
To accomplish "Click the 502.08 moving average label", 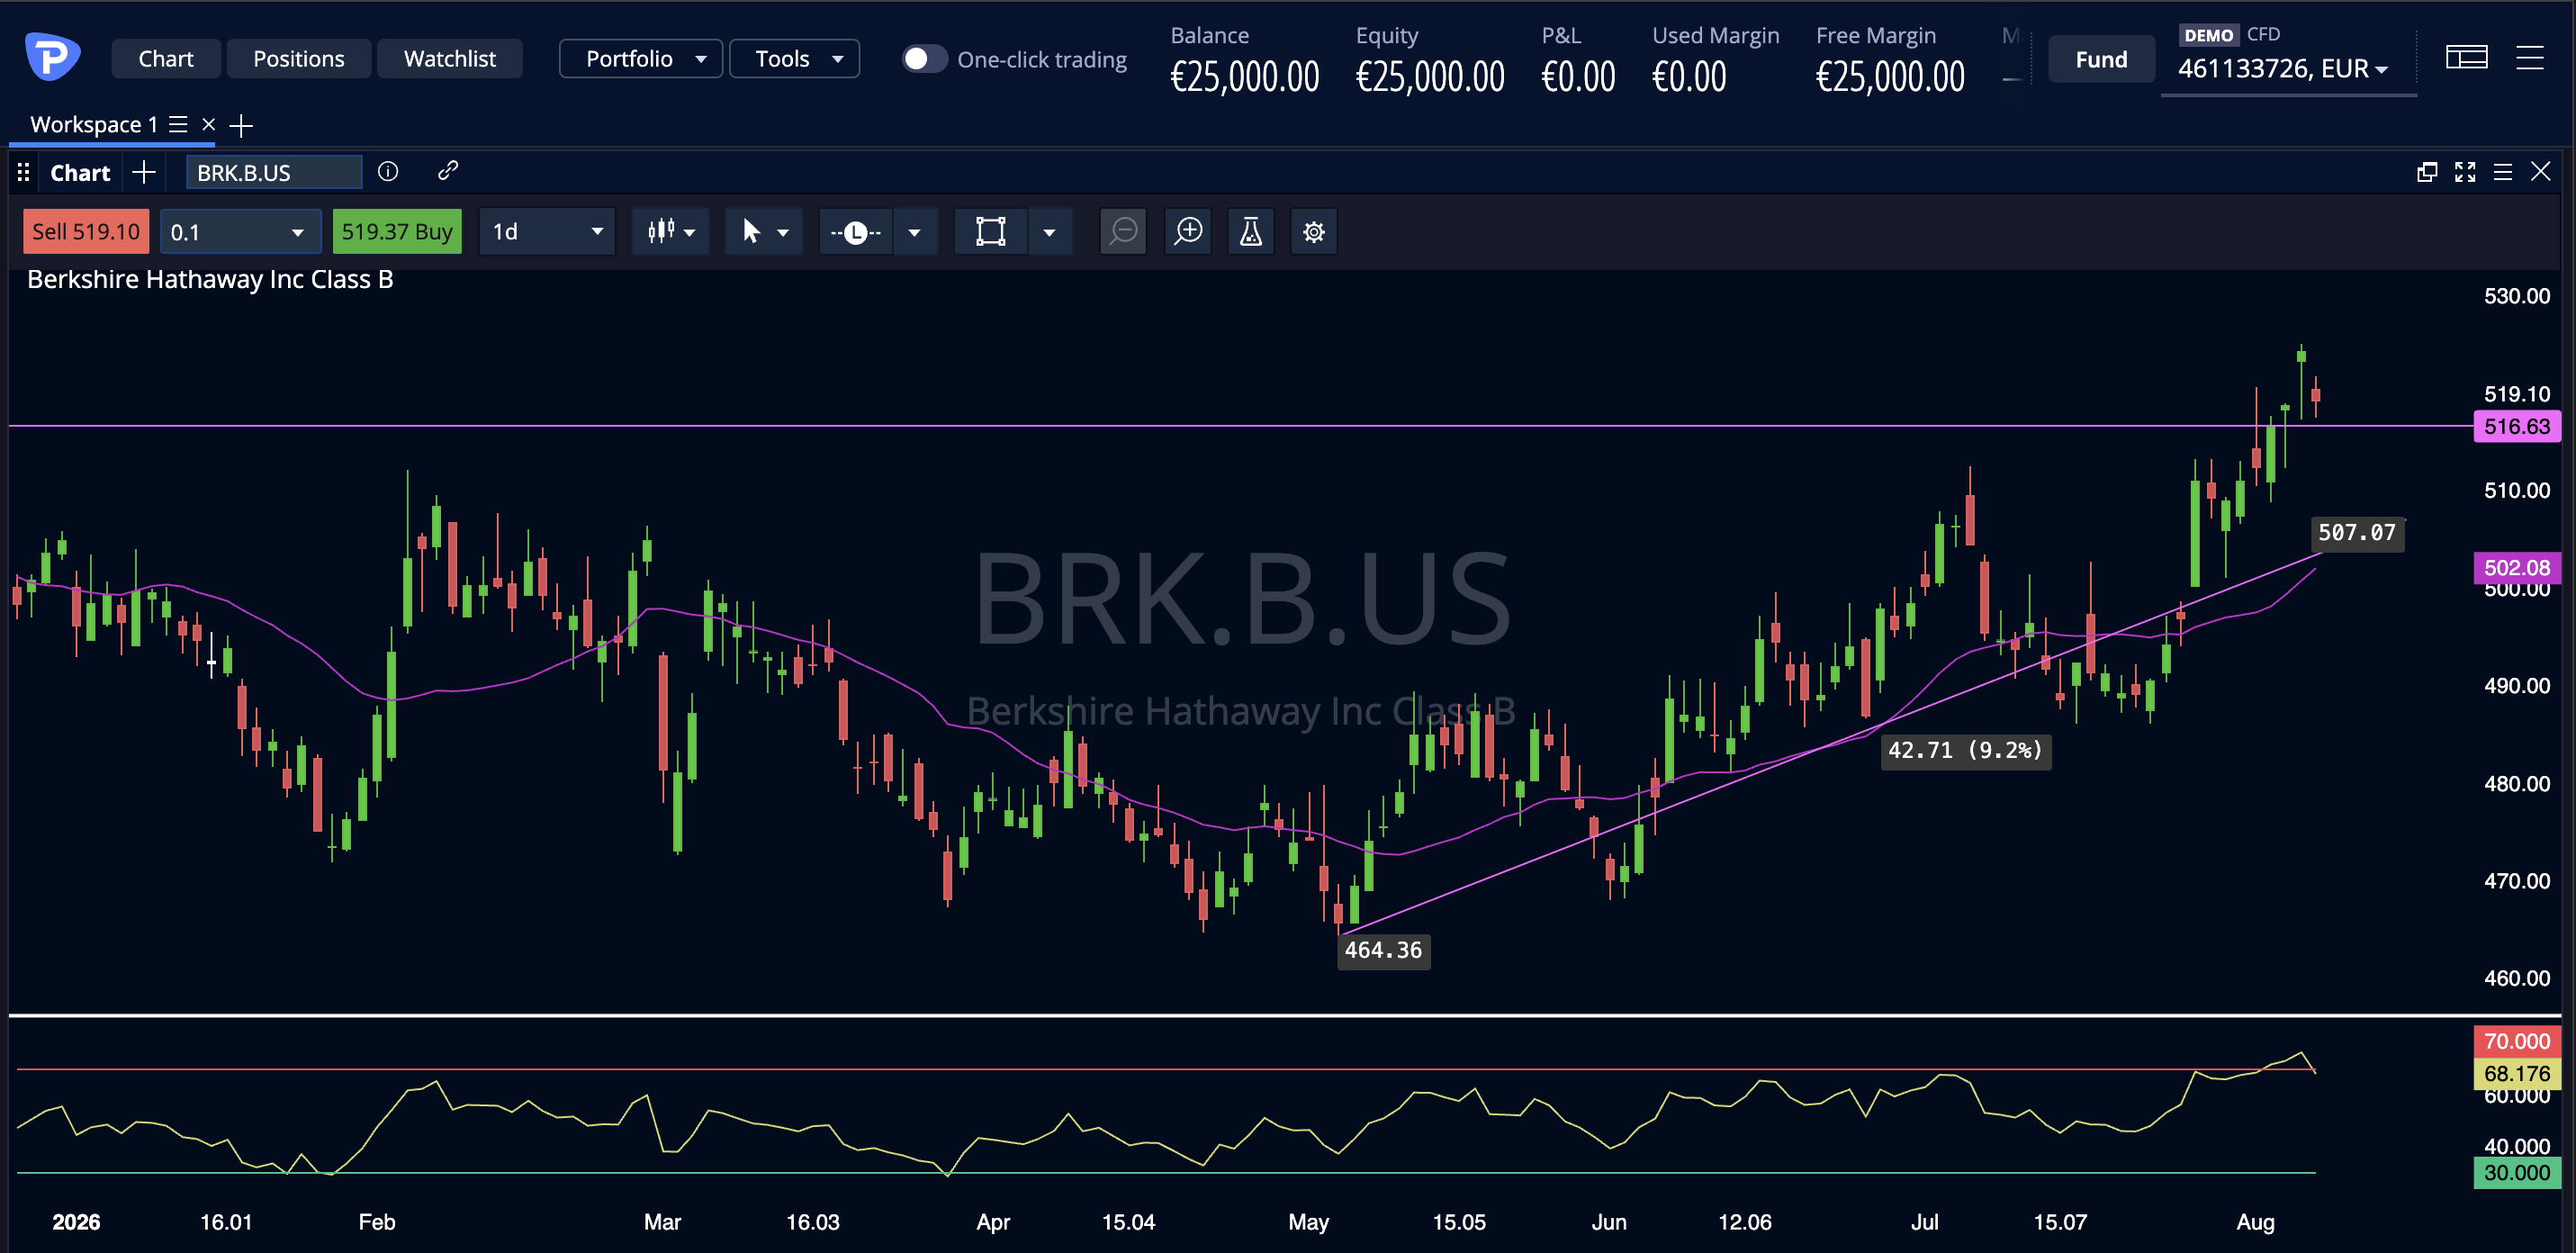I will pos(2516,567).
